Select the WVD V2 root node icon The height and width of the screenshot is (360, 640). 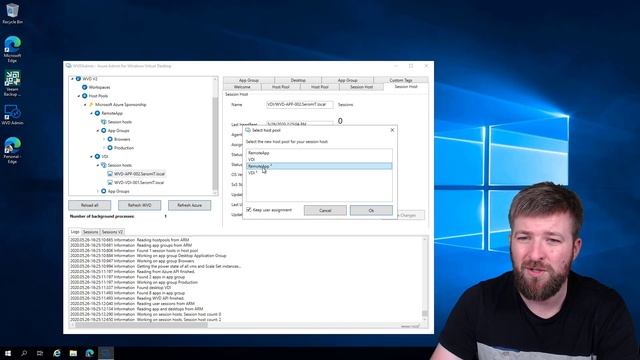click(78, 78)
